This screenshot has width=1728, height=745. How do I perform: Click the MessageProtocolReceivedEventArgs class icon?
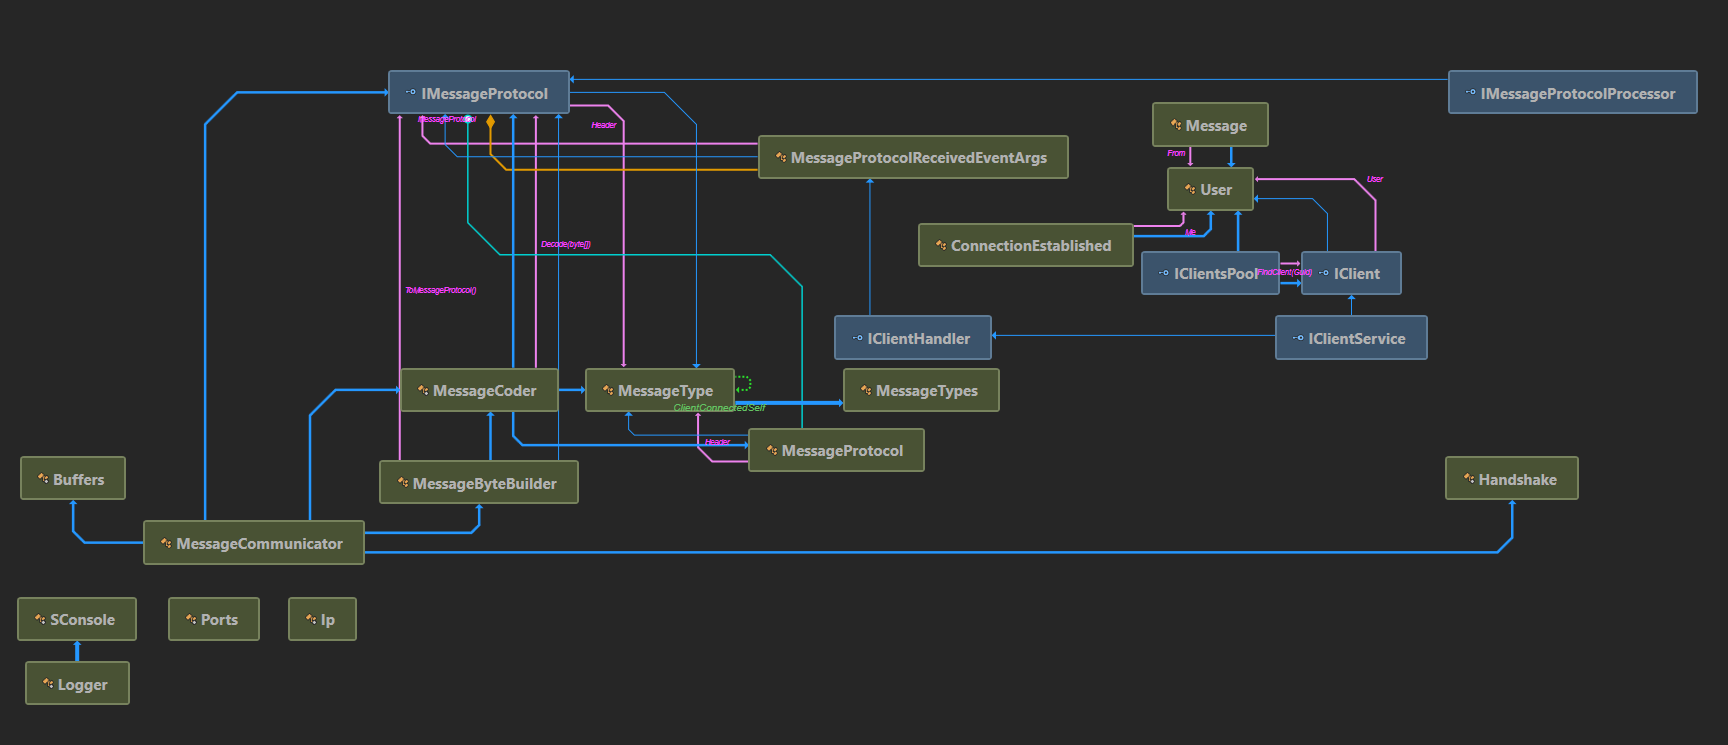pyautogui.click(x=780, y=157)
